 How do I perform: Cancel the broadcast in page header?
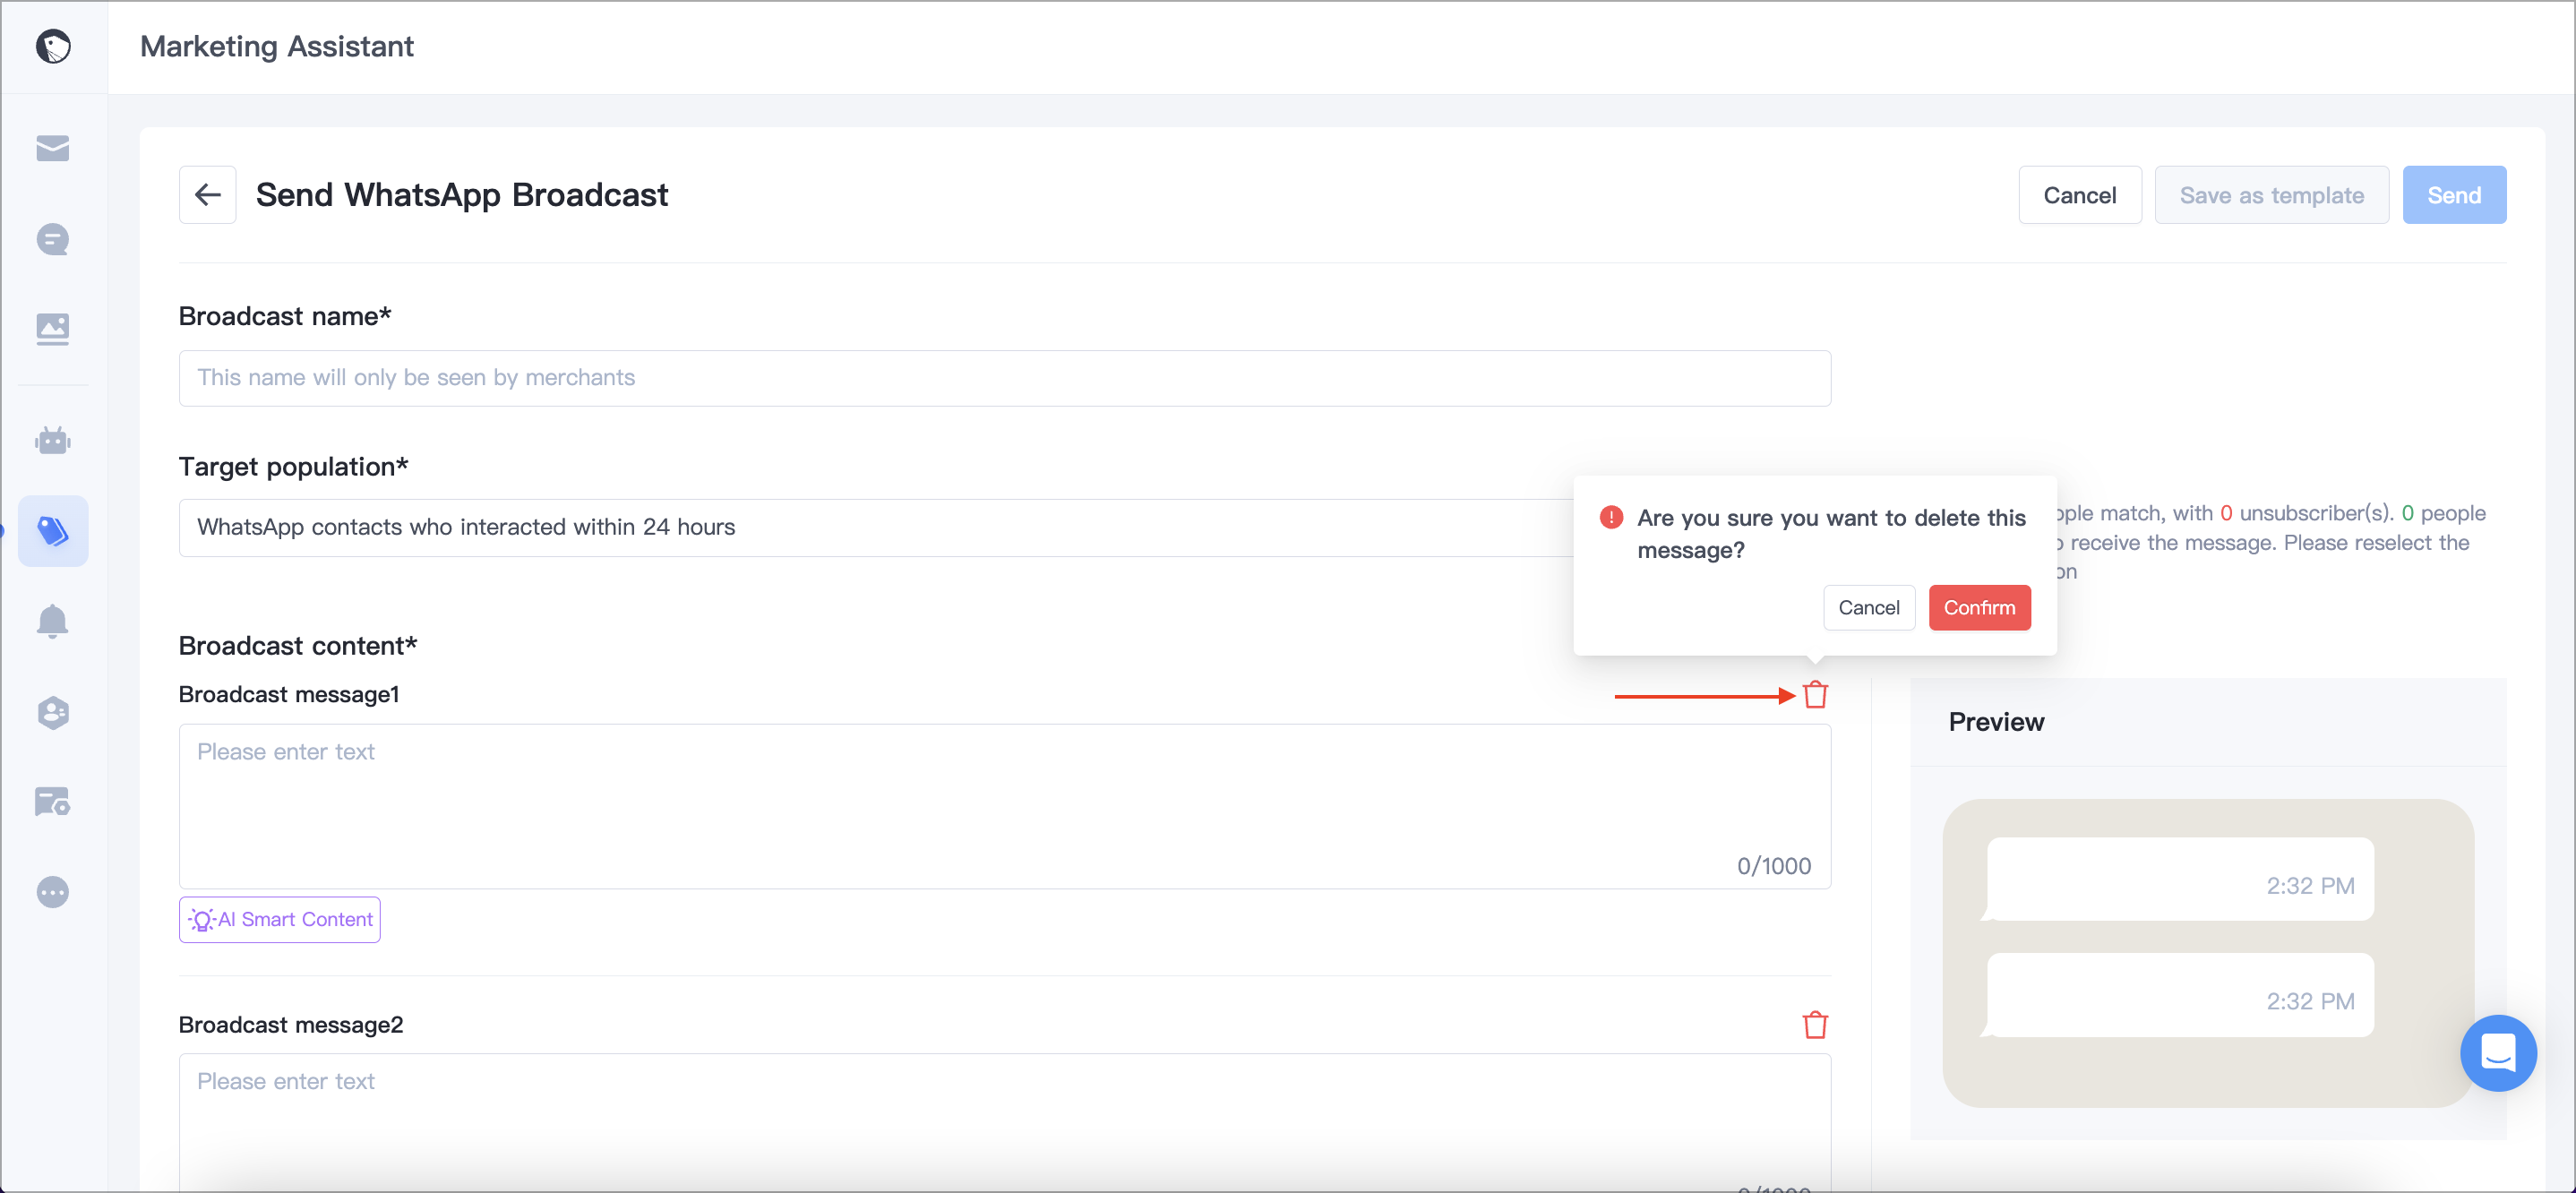tap(2080, 195)
